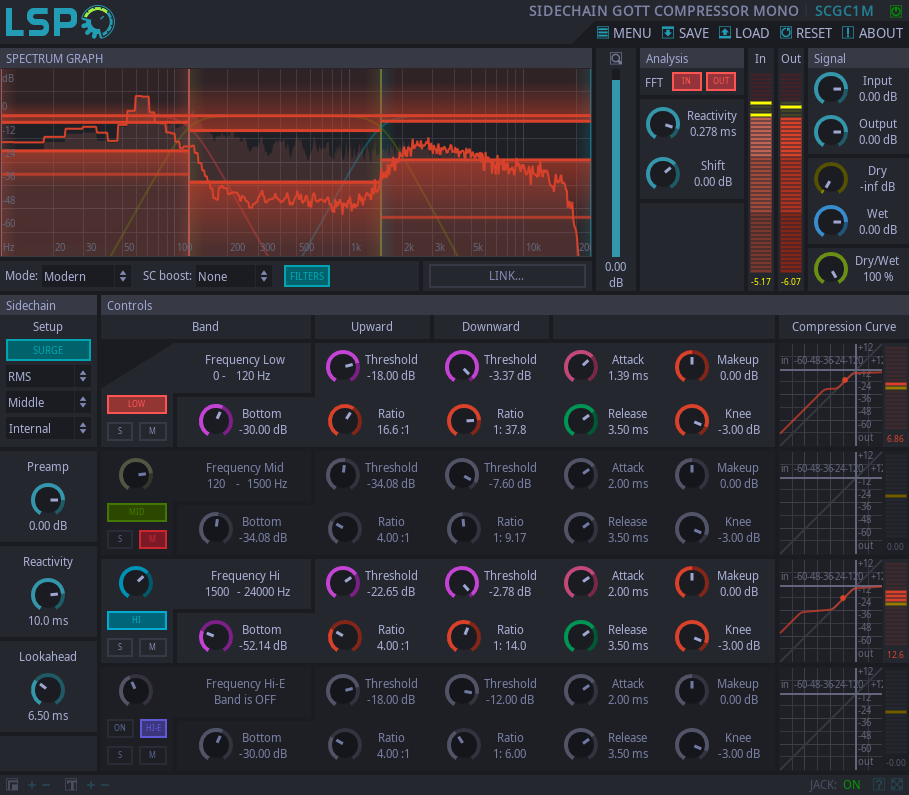This screenshot has height=795, width=909.
Task: Click the In level meter
Action: point(761,173)
